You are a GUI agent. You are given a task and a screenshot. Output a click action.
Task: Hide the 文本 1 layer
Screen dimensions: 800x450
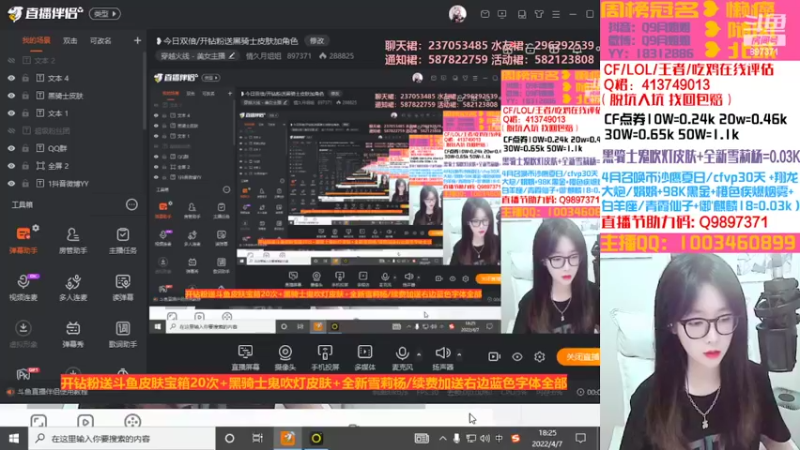pyautogui.click(x=11, y=113)
